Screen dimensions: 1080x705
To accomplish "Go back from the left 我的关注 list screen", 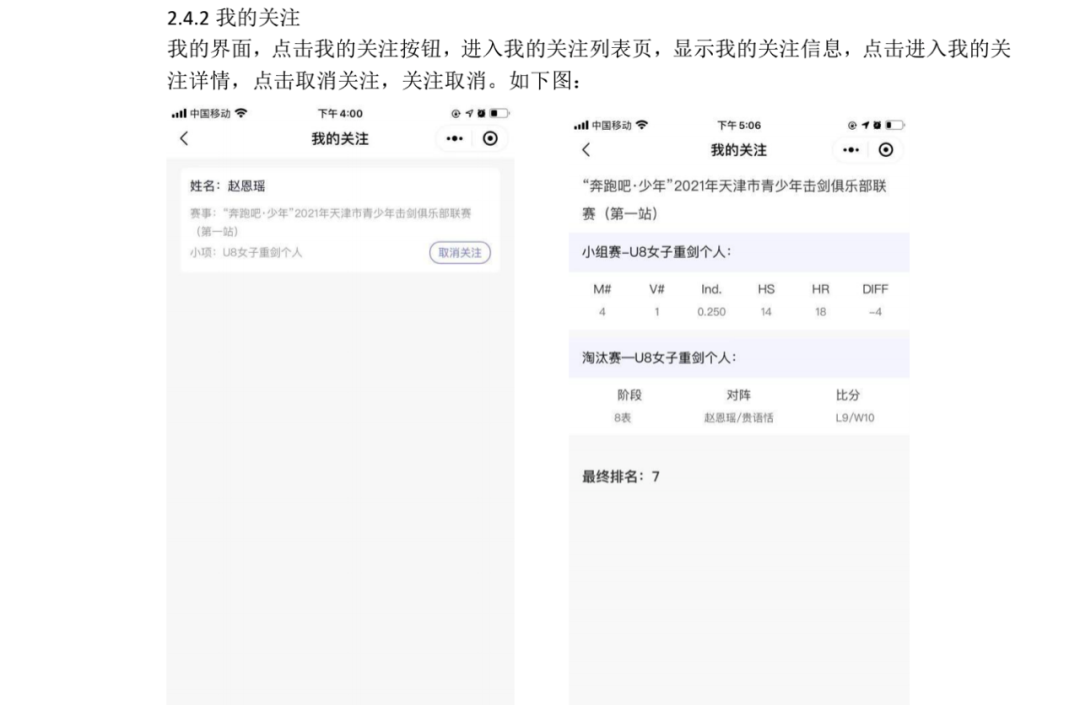I will point(184,138).
